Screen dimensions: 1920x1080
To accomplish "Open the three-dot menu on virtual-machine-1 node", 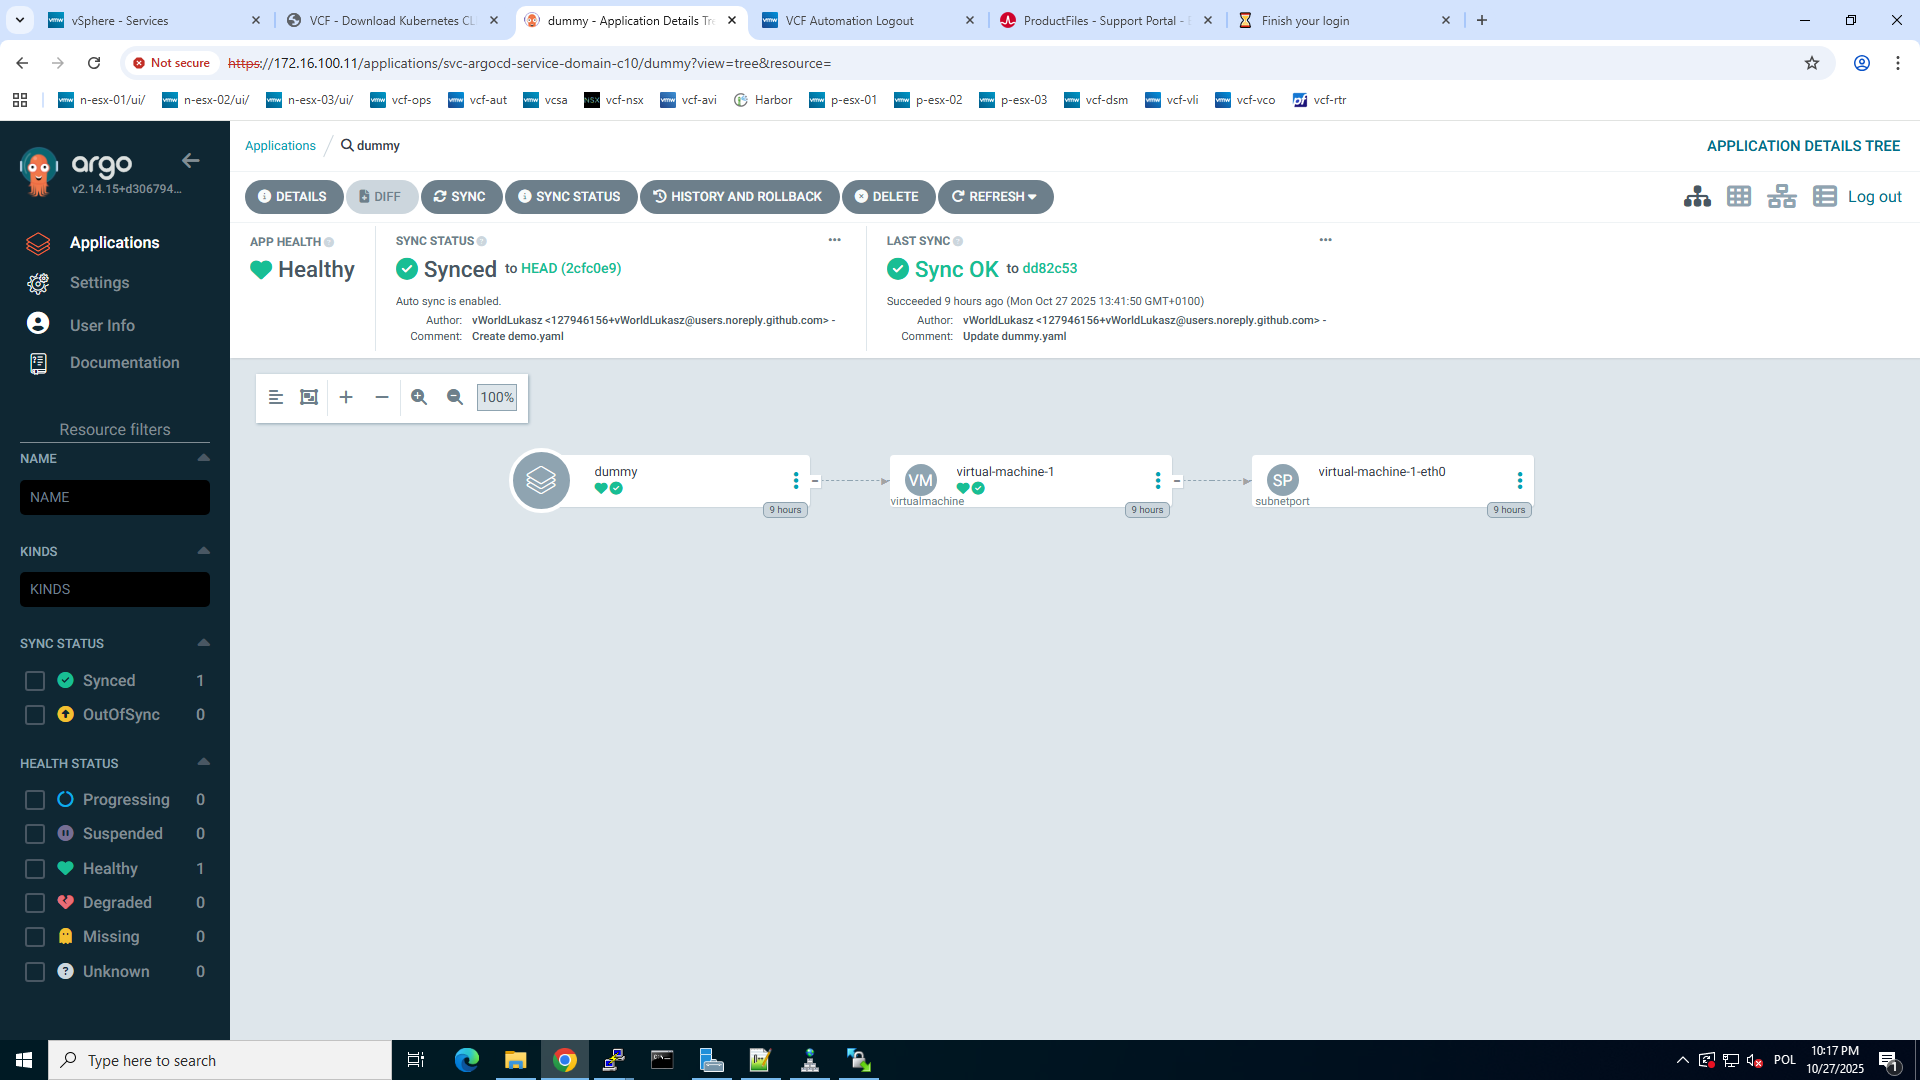I will click(1158, 481).
